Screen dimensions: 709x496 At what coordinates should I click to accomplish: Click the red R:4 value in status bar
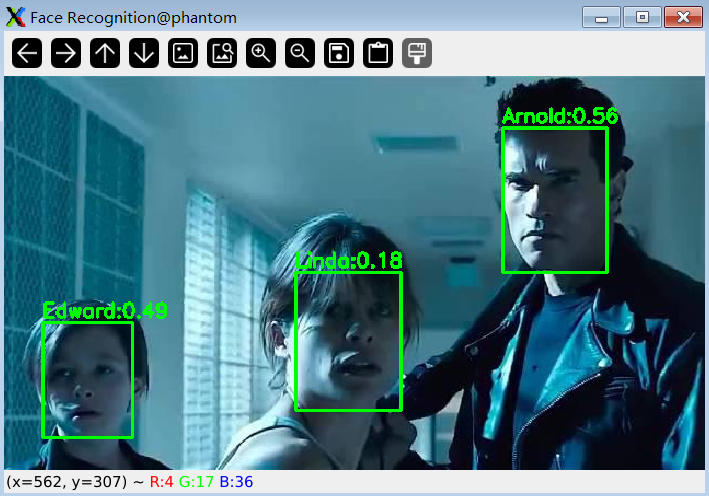[161, 482]
